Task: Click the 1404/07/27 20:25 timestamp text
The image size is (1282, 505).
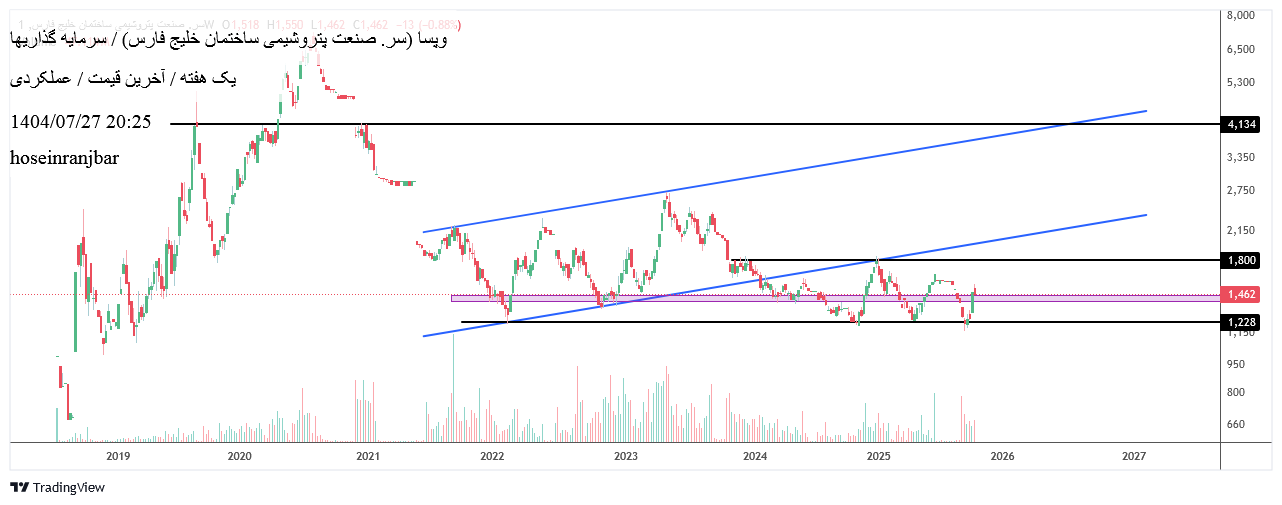Action: 81,122
